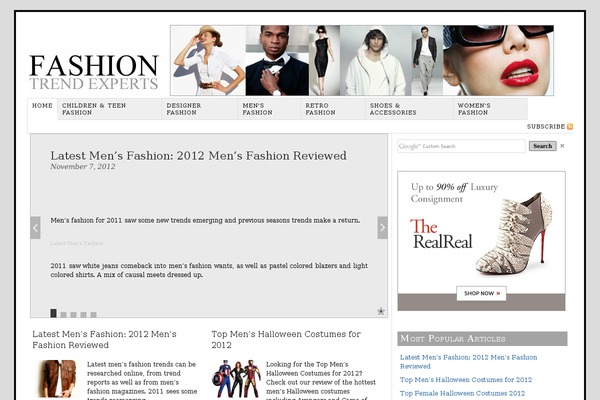Select the fourth slider pagination dot
This screenshot has height=400, width=600.
[83, 315]
